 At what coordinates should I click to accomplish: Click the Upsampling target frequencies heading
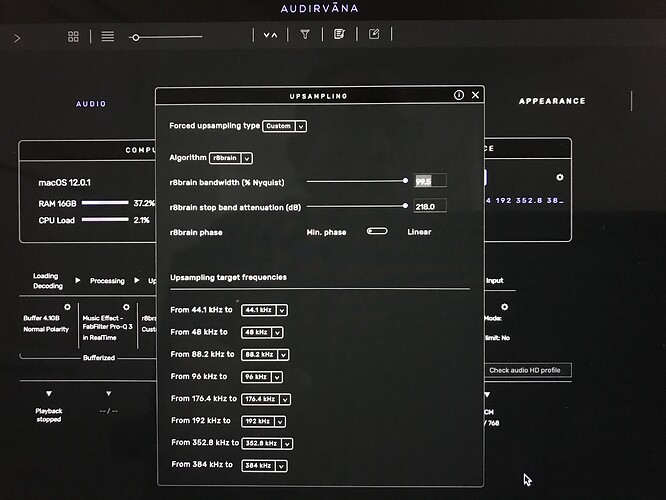click(x=229, y=277)
